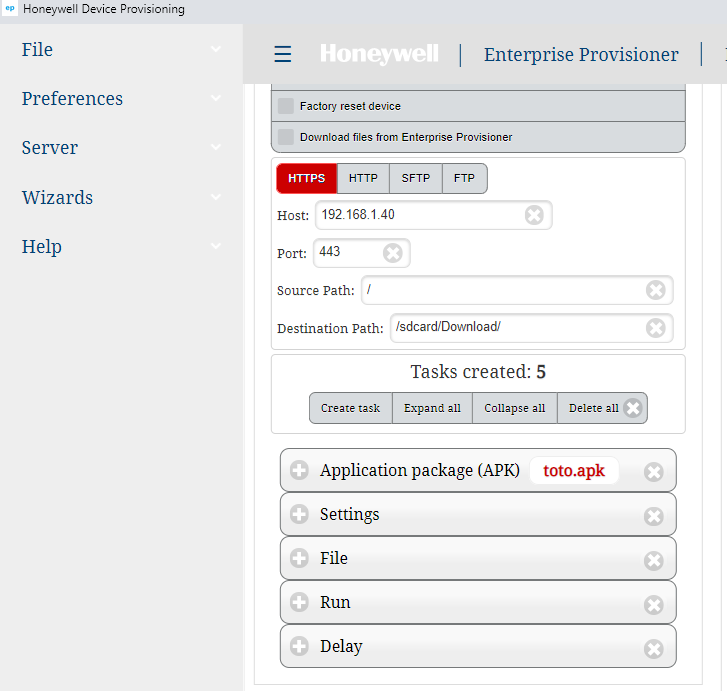Image resolution: width=727 pixels, height=691 pixels.
Task: Clear the Destination Path via X icon
Action: [656, 328]
